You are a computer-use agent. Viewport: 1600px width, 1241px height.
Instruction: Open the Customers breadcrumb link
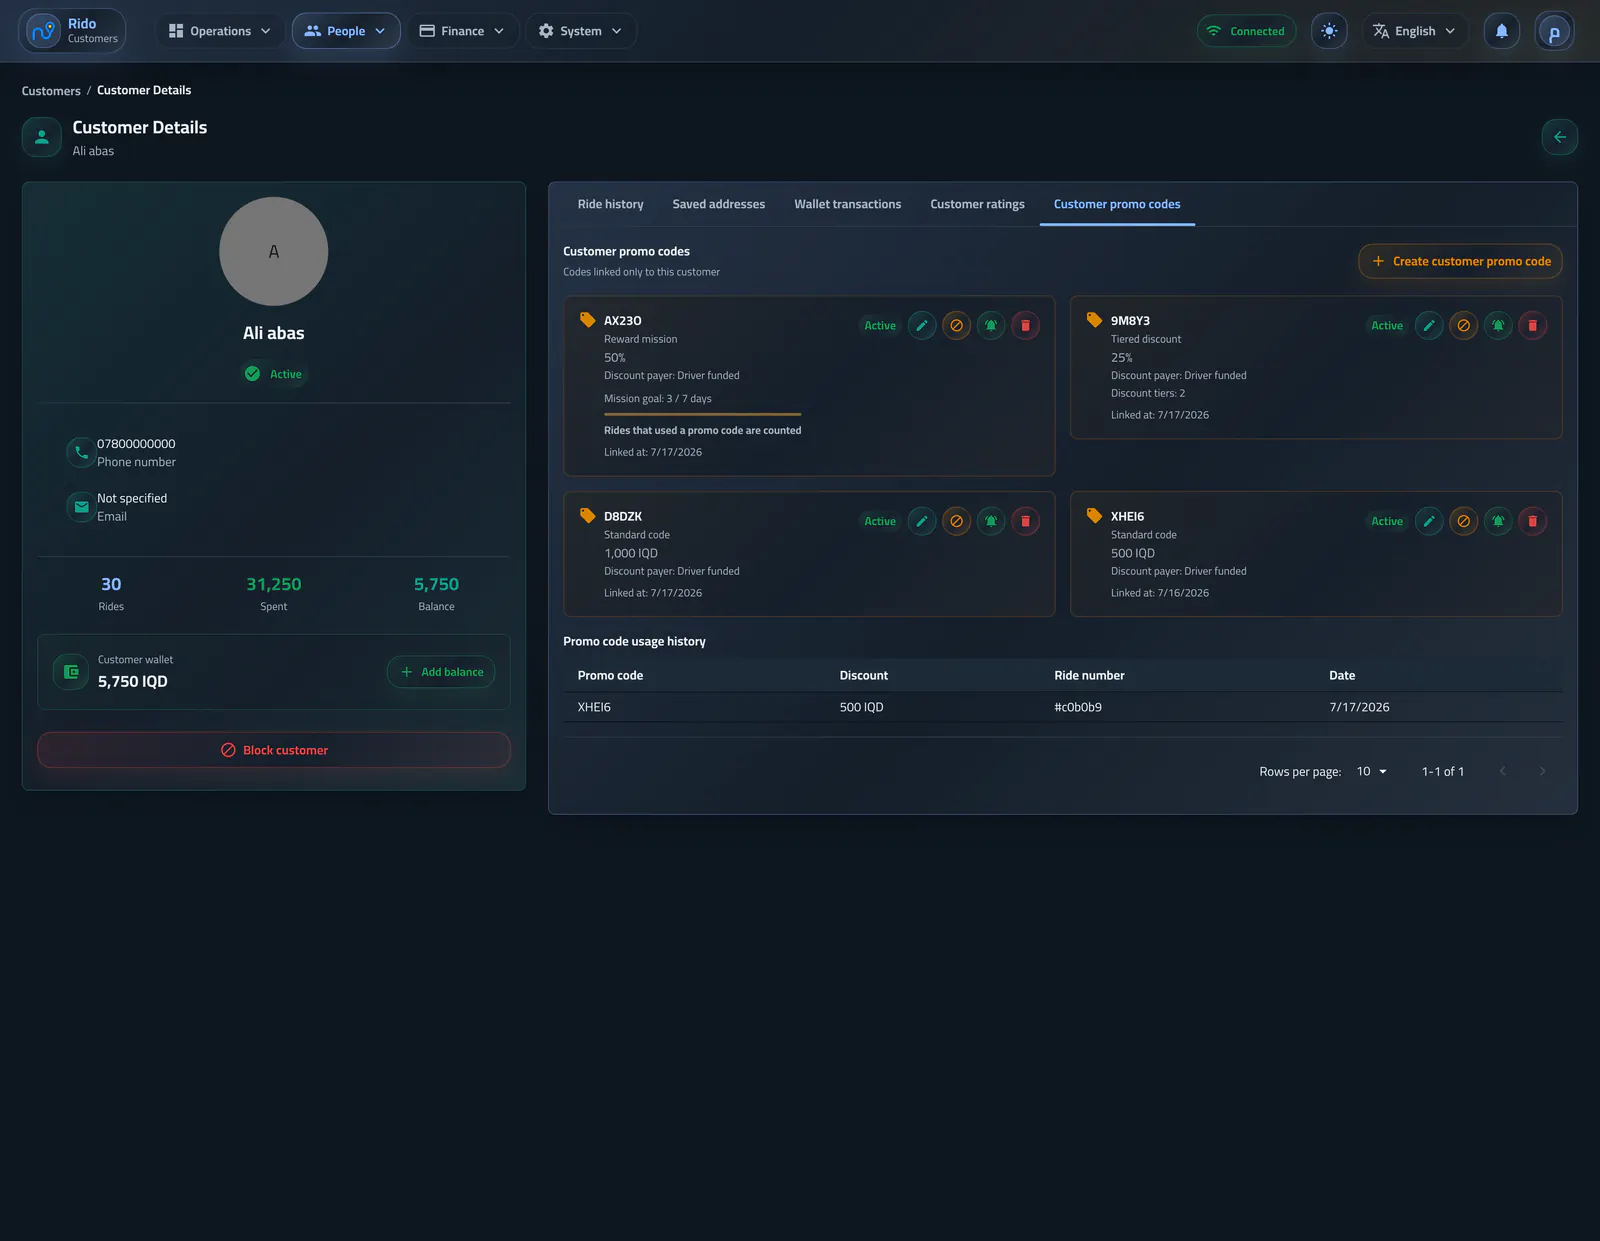(51, 91)
